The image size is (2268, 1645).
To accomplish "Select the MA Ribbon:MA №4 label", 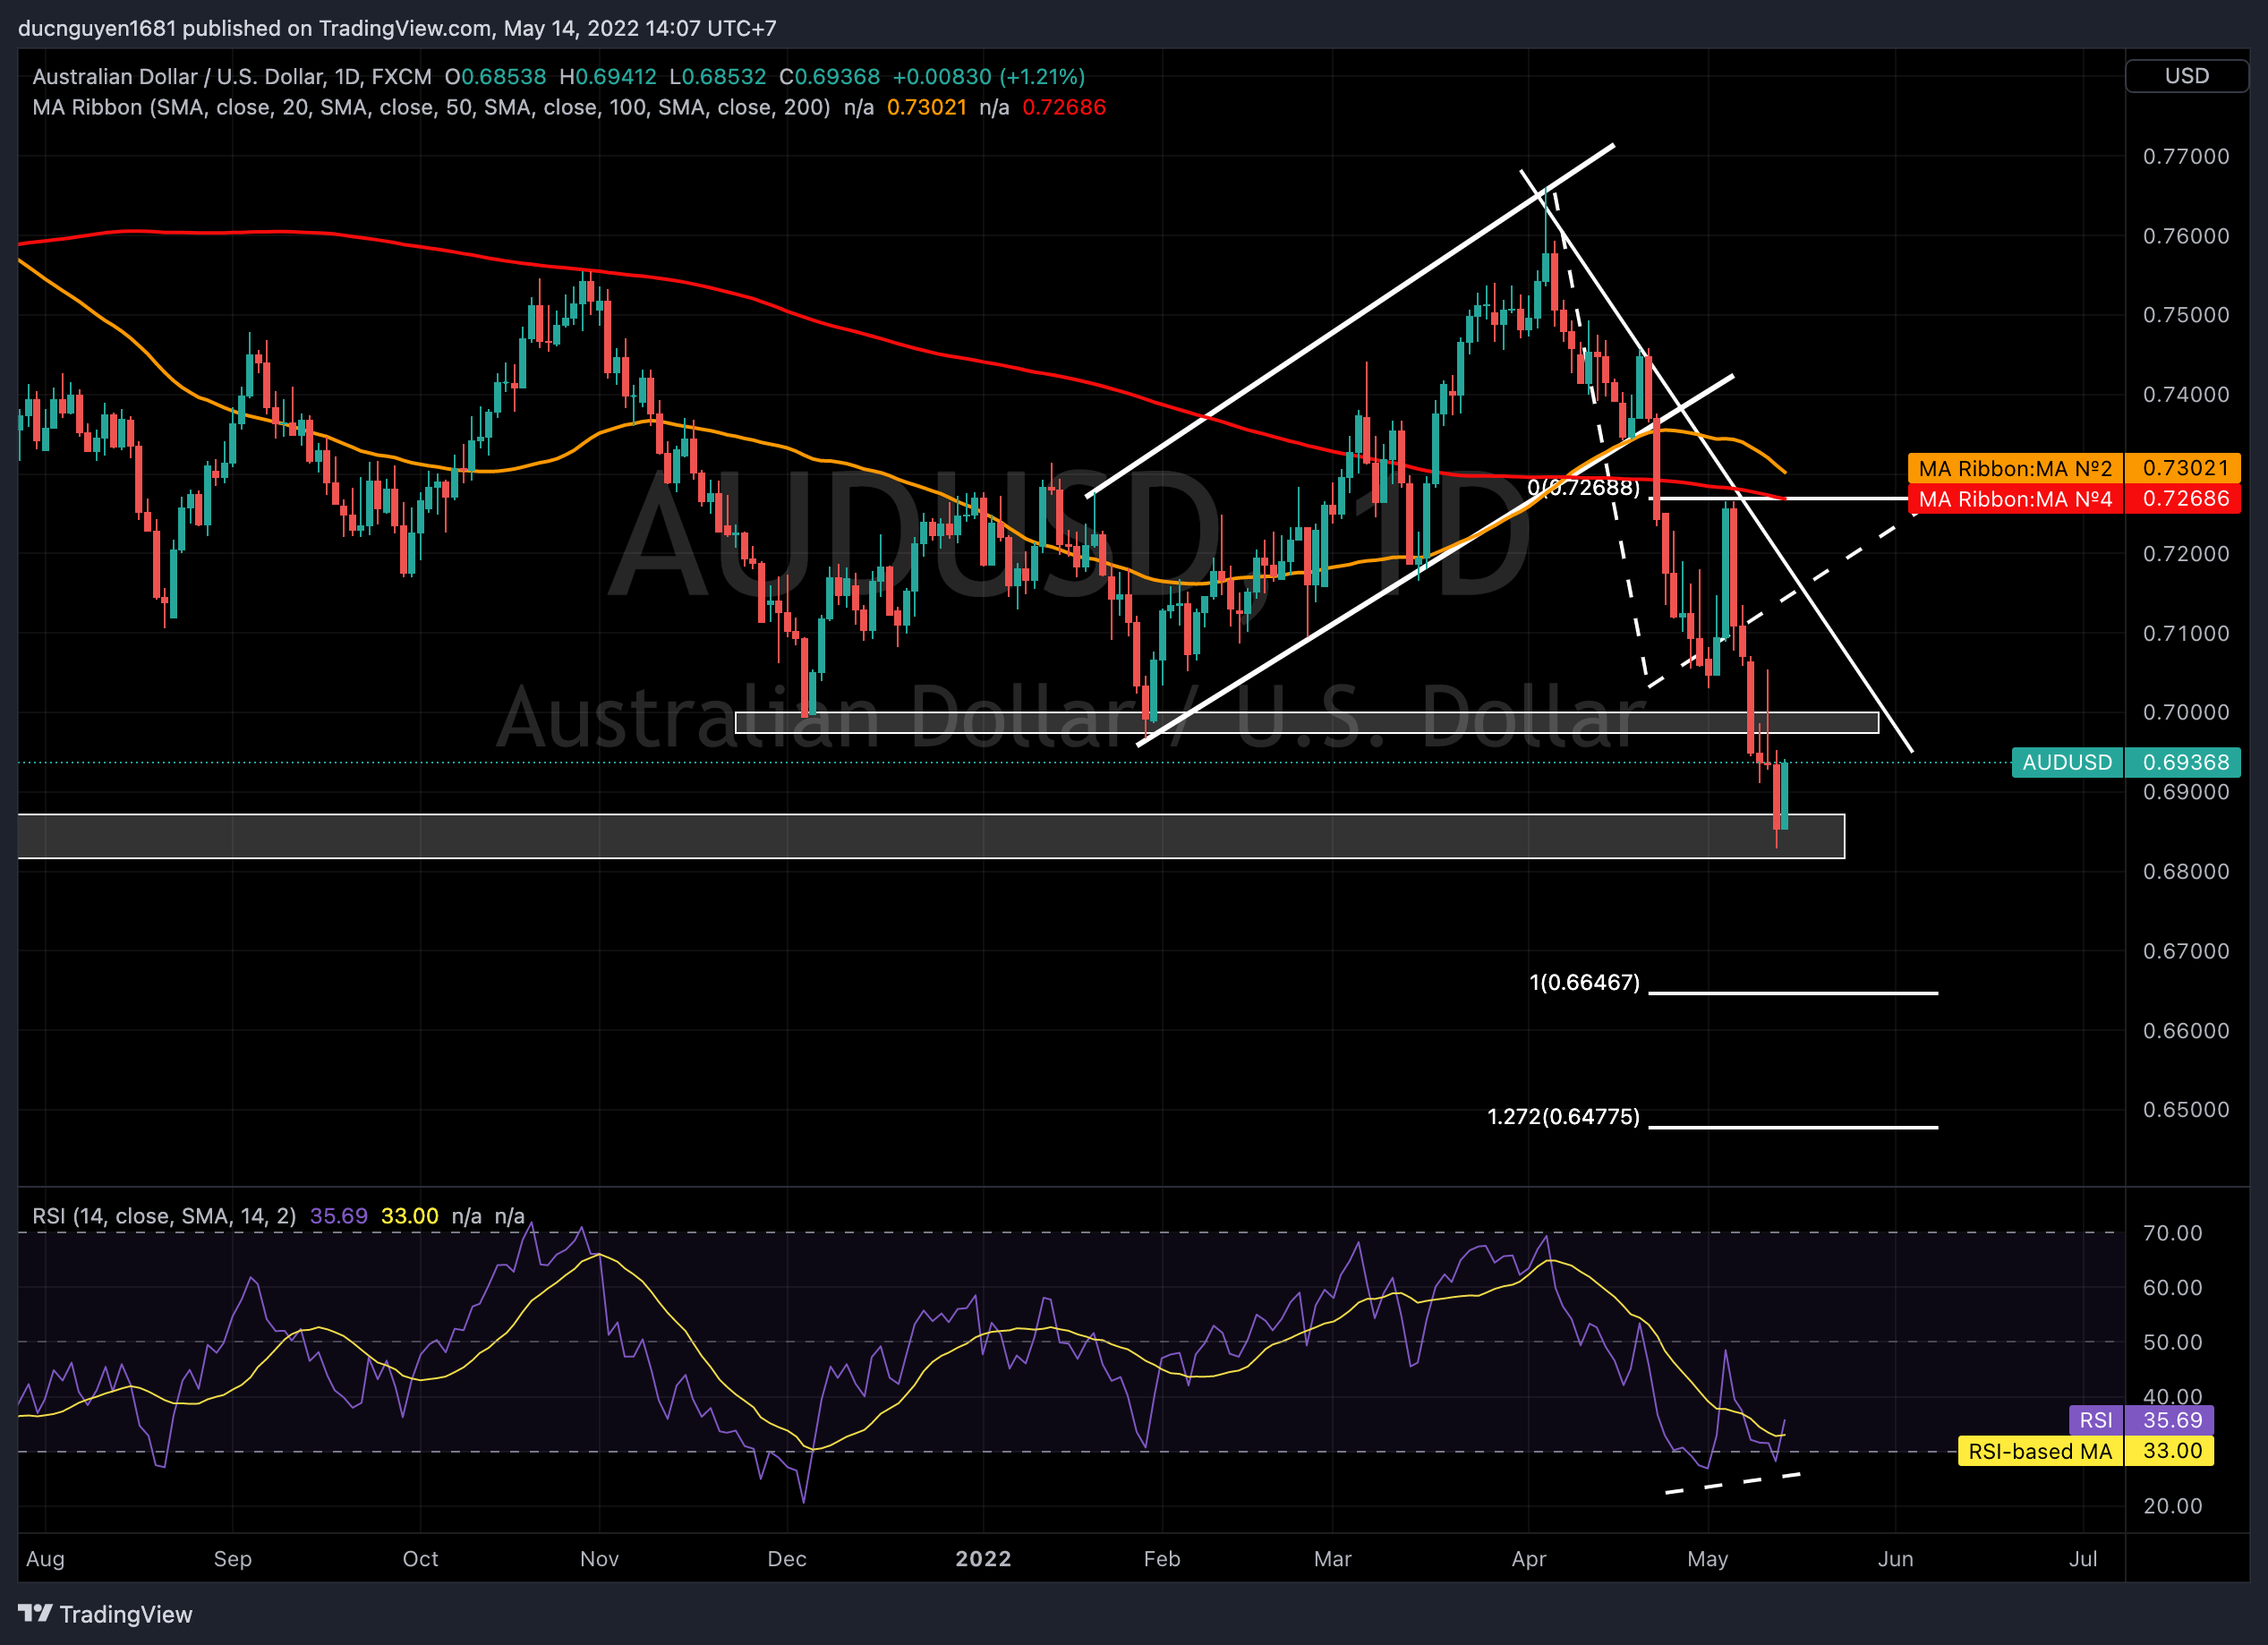I will coord(2015,499).
